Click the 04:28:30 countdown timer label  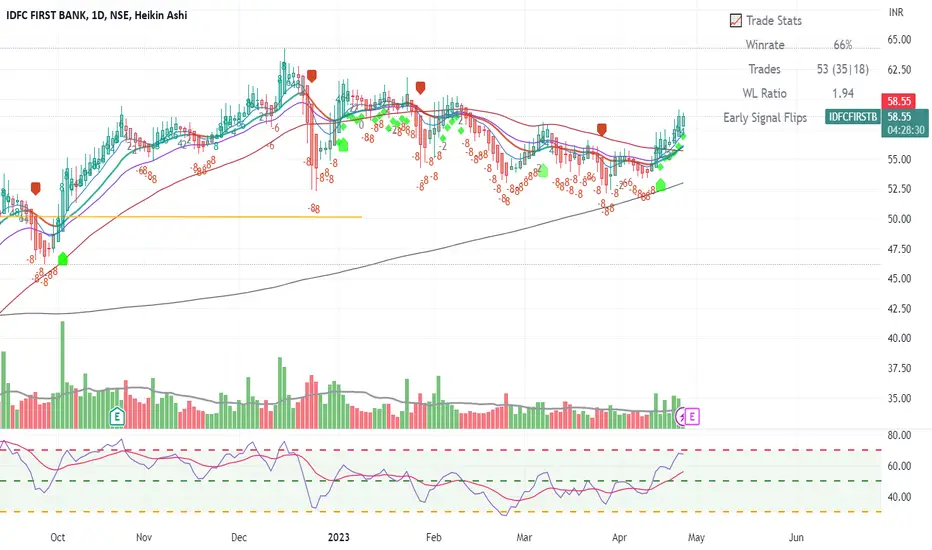pos(905,130)
